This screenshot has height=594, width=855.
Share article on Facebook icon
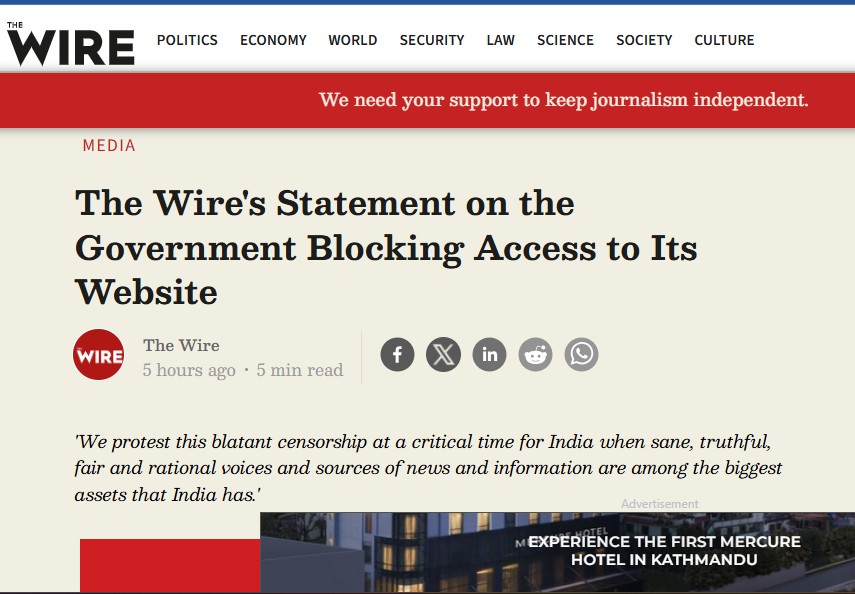[x=397, y=355]
